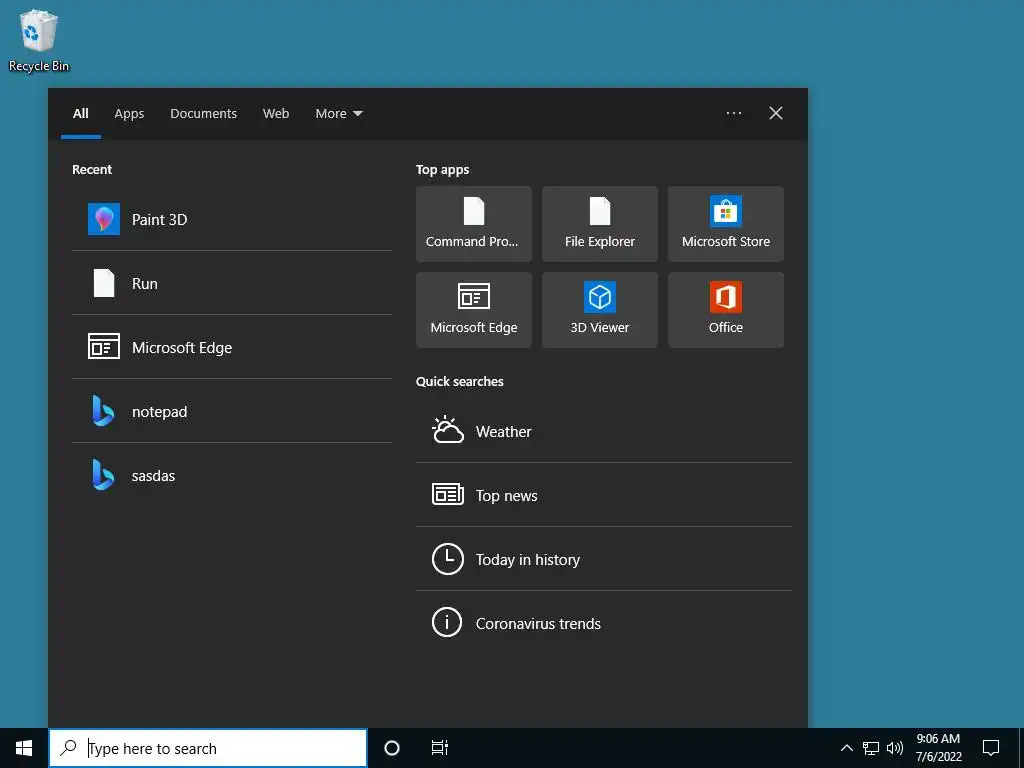Viewport: 1024px width, 768px height.
Task: Expand the More dropdown
Action: tap(338, 114)
